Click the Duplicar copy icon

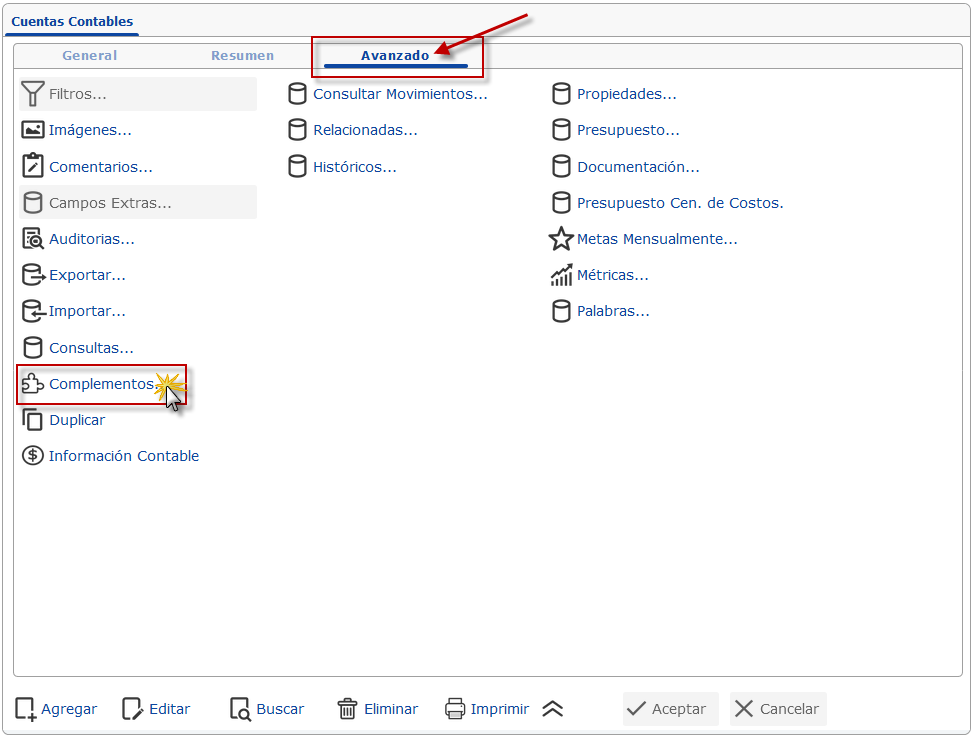click(x=33, y=420)
